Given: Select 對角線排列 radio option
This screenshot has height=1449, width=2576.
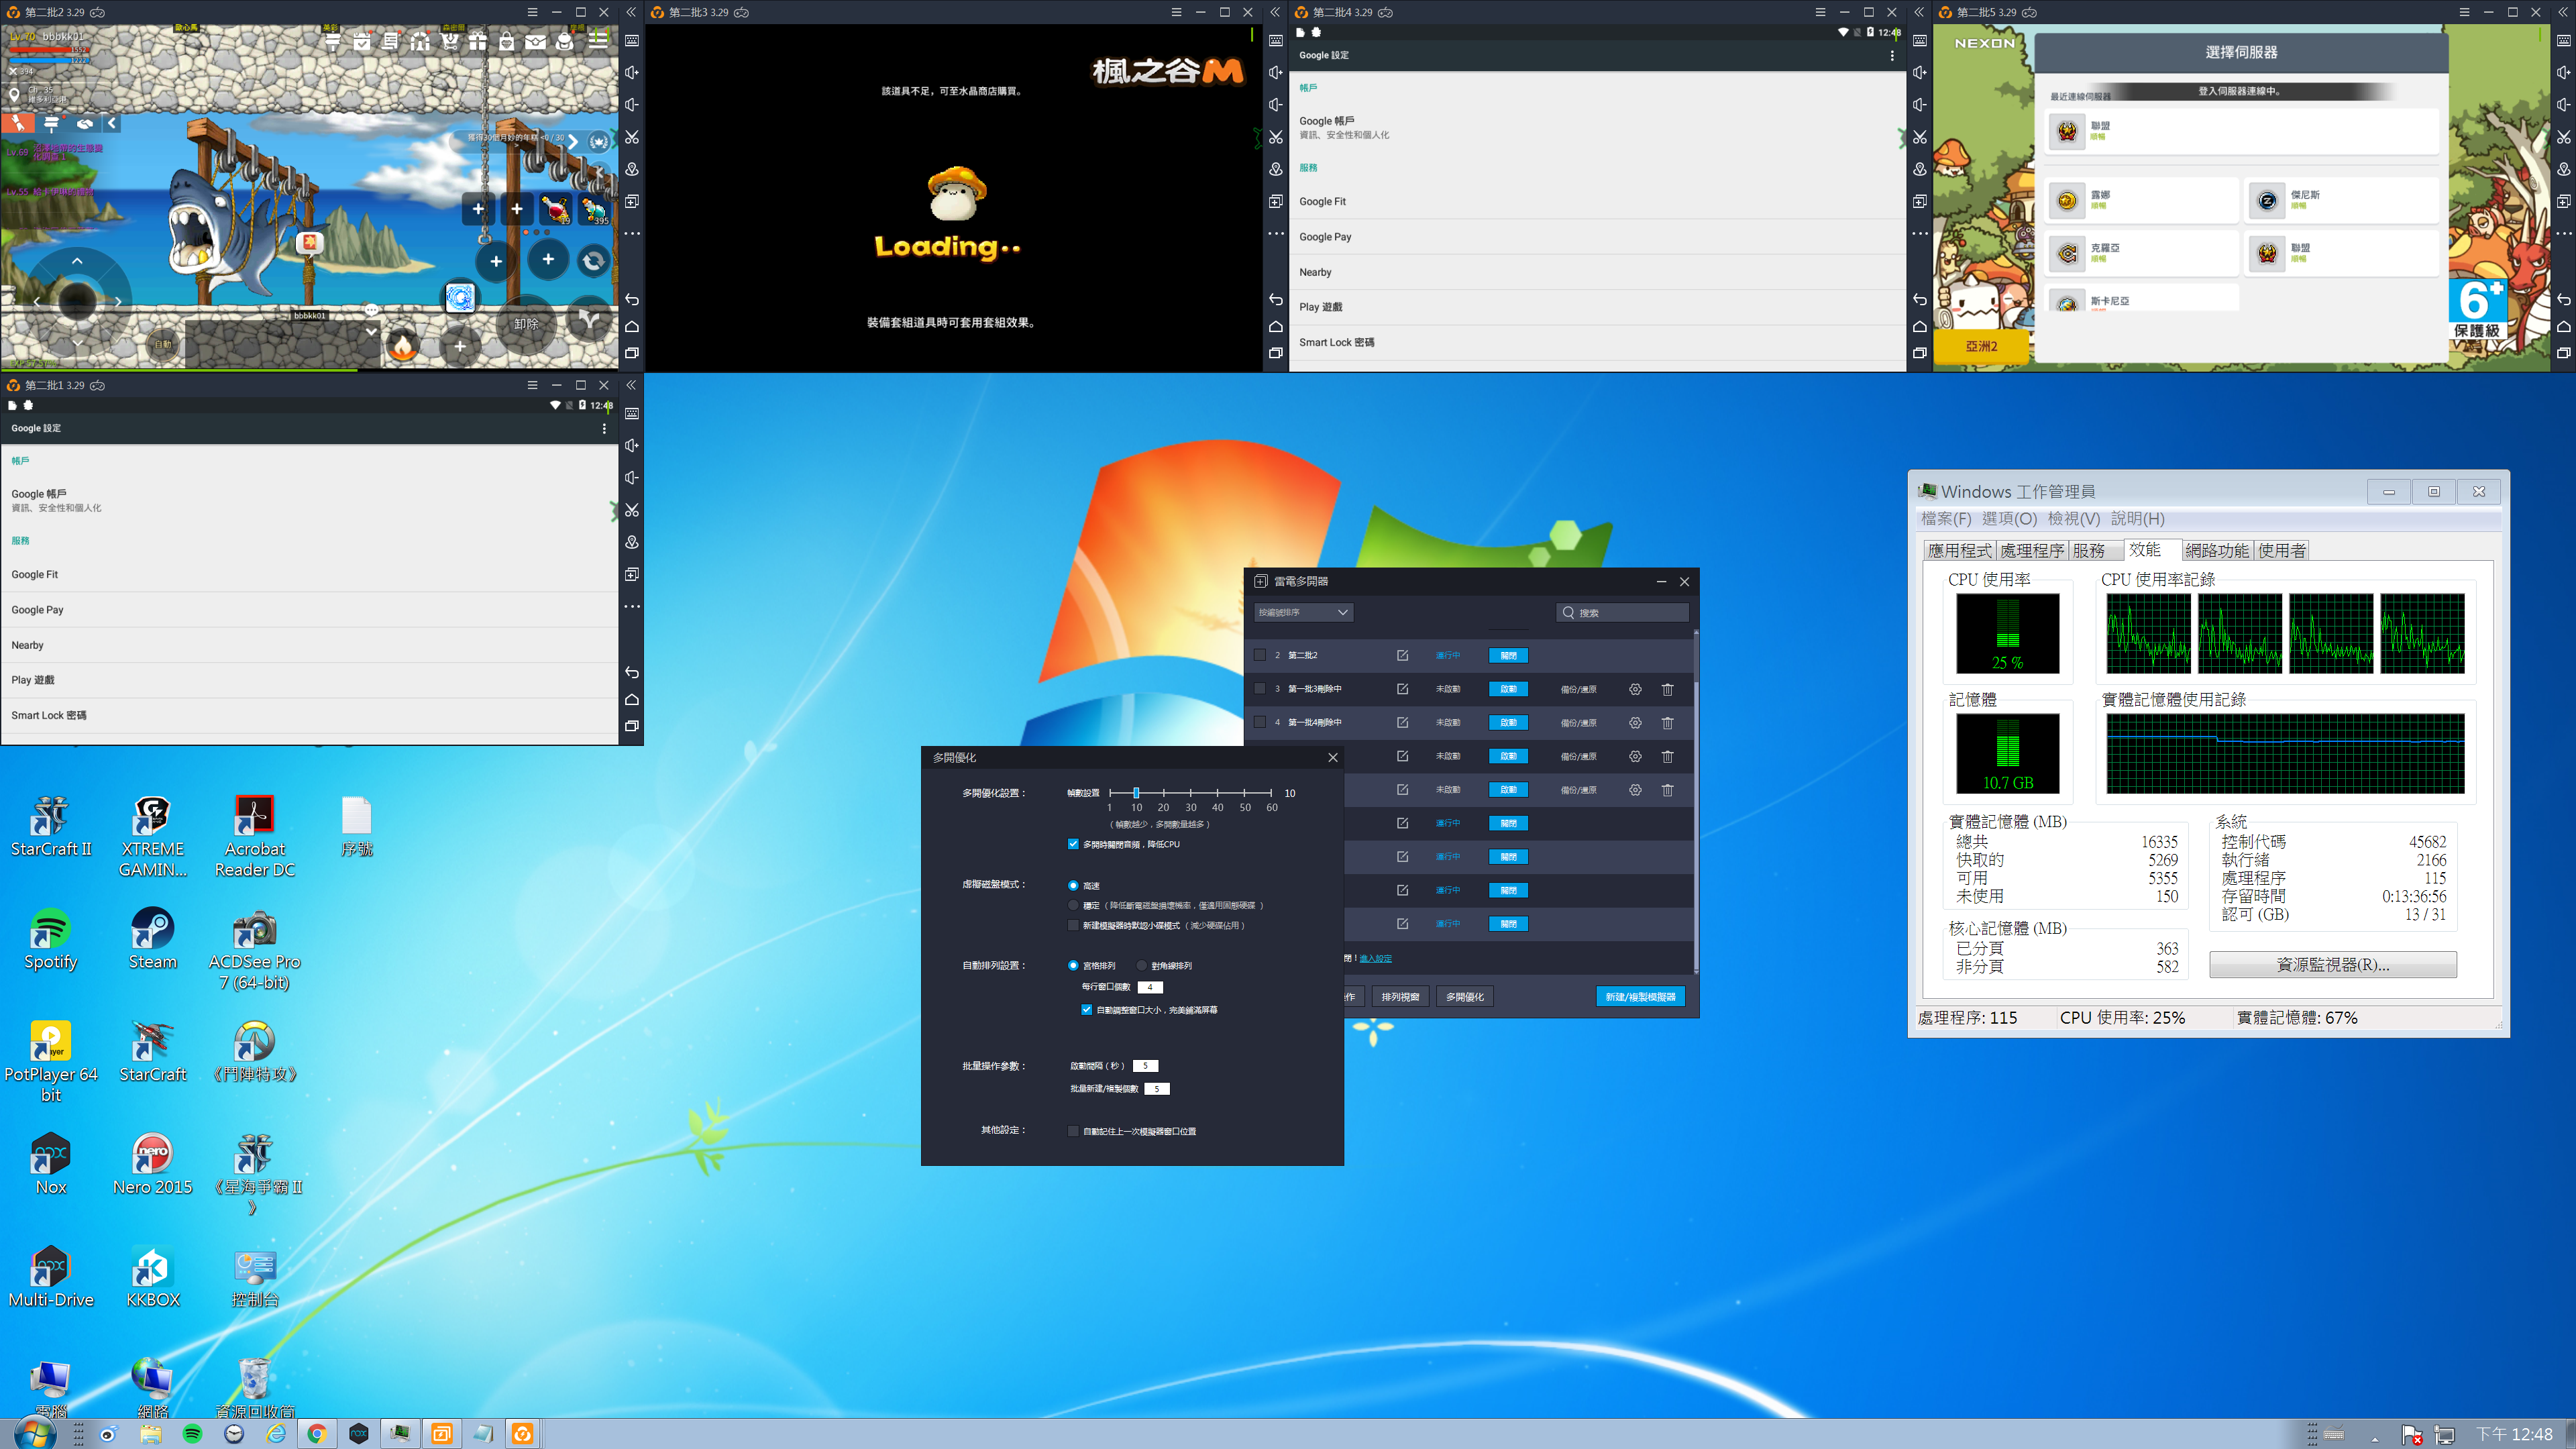Looking at the screenshot, I should pos(1142,965).
